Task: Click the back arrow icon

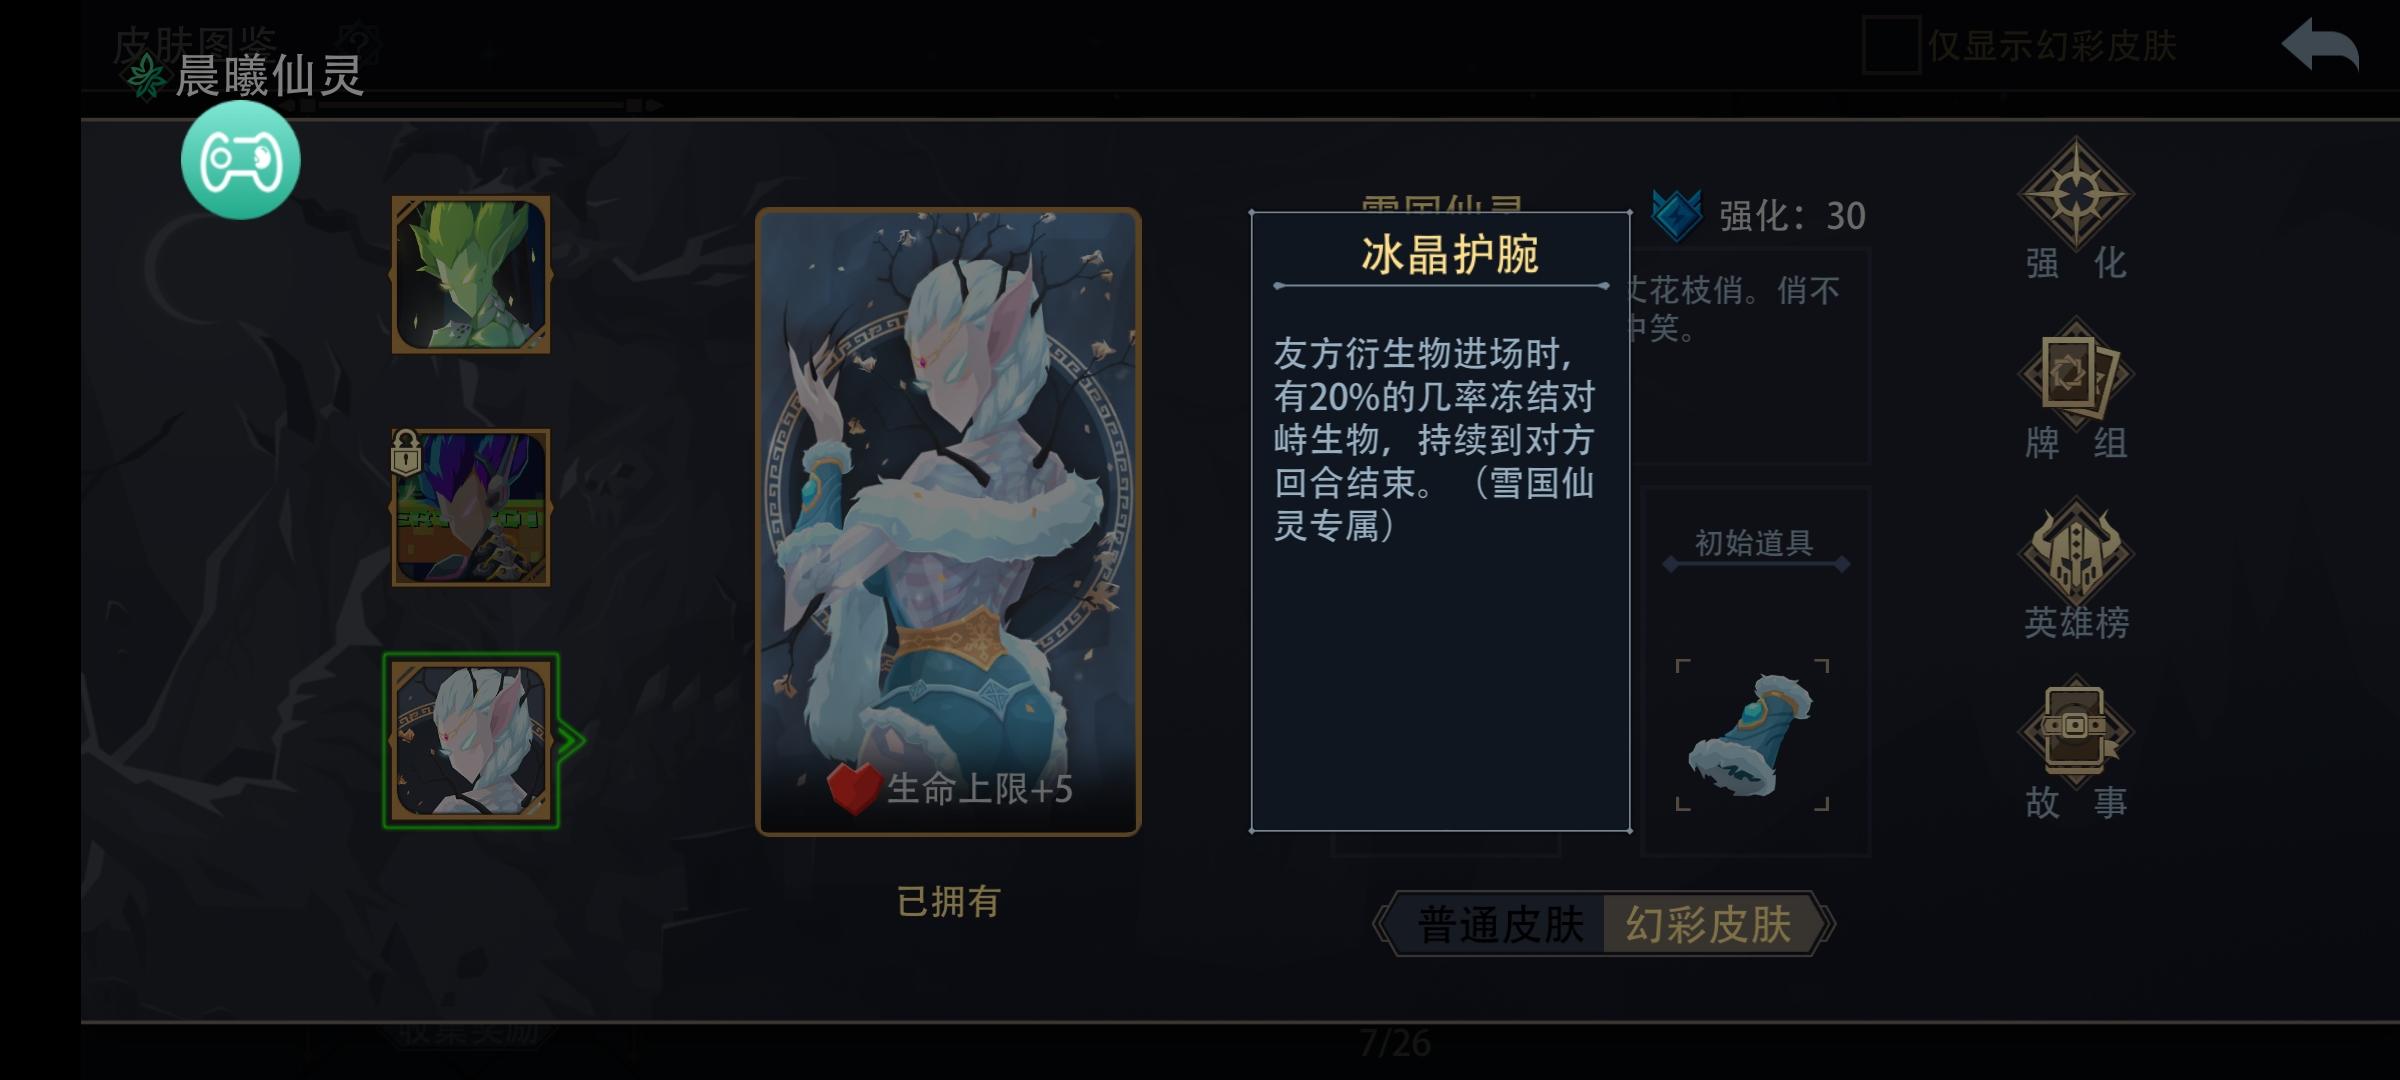Action: pos(2320,45)
